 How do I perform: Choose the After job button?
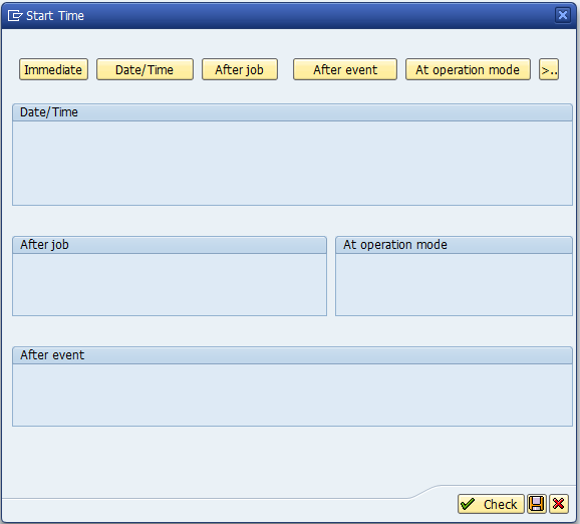240,69
